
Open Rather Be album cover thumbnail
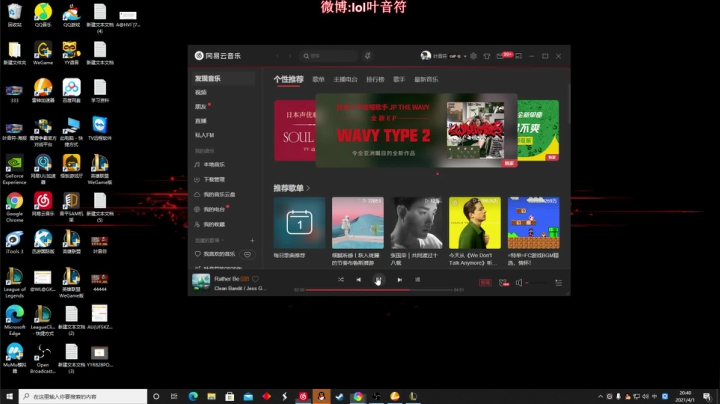pos(201,282)
